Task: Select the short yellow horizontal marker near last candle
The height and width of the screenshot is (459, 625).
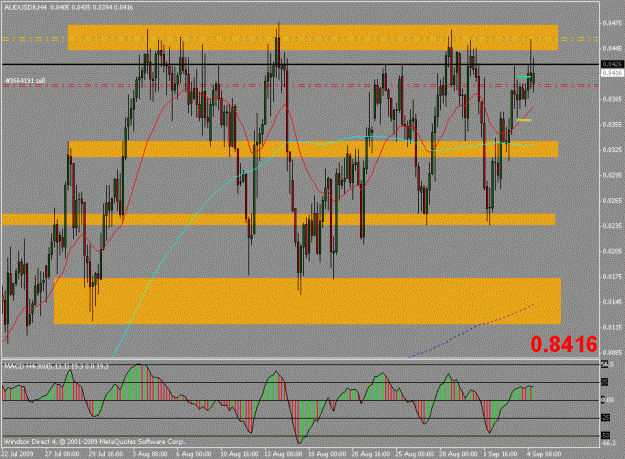Action: point(524,120)
